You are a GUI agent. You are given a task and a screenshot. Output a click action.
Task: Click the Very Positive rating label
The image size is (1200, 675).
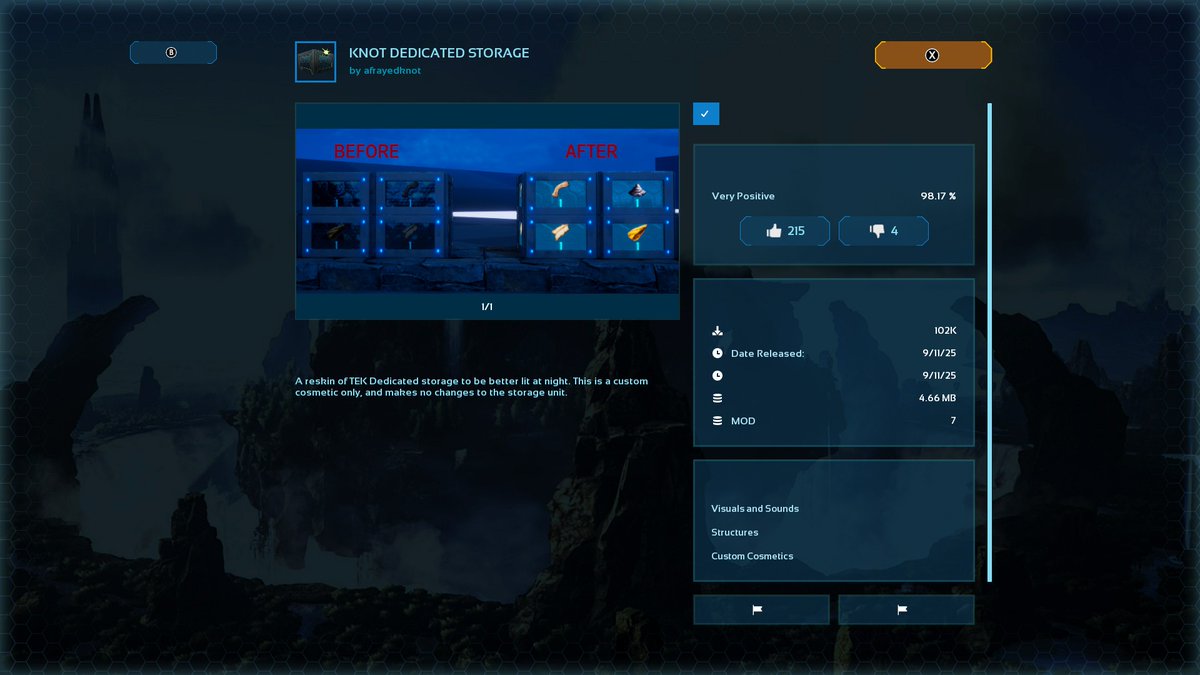tap(743, 196)
